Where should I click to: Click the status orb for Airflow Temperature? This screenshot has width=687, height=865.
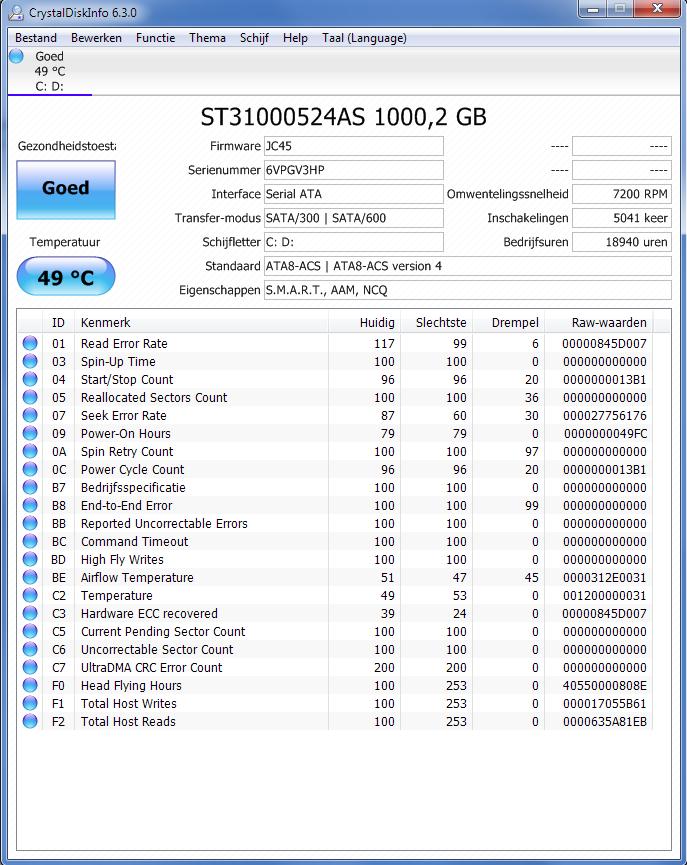pos(30,577)
